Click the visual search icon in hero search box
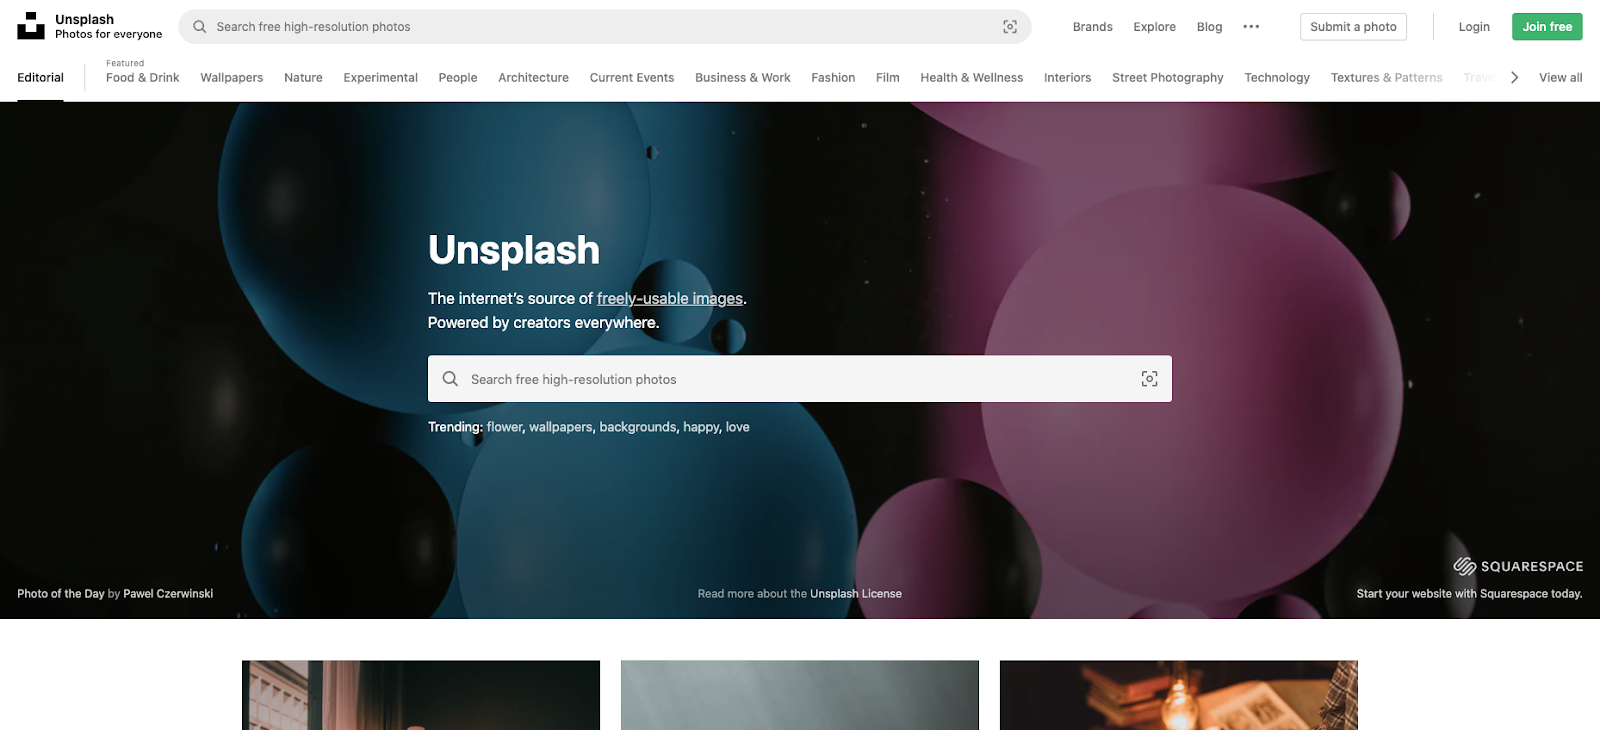 pos(1149,379)
